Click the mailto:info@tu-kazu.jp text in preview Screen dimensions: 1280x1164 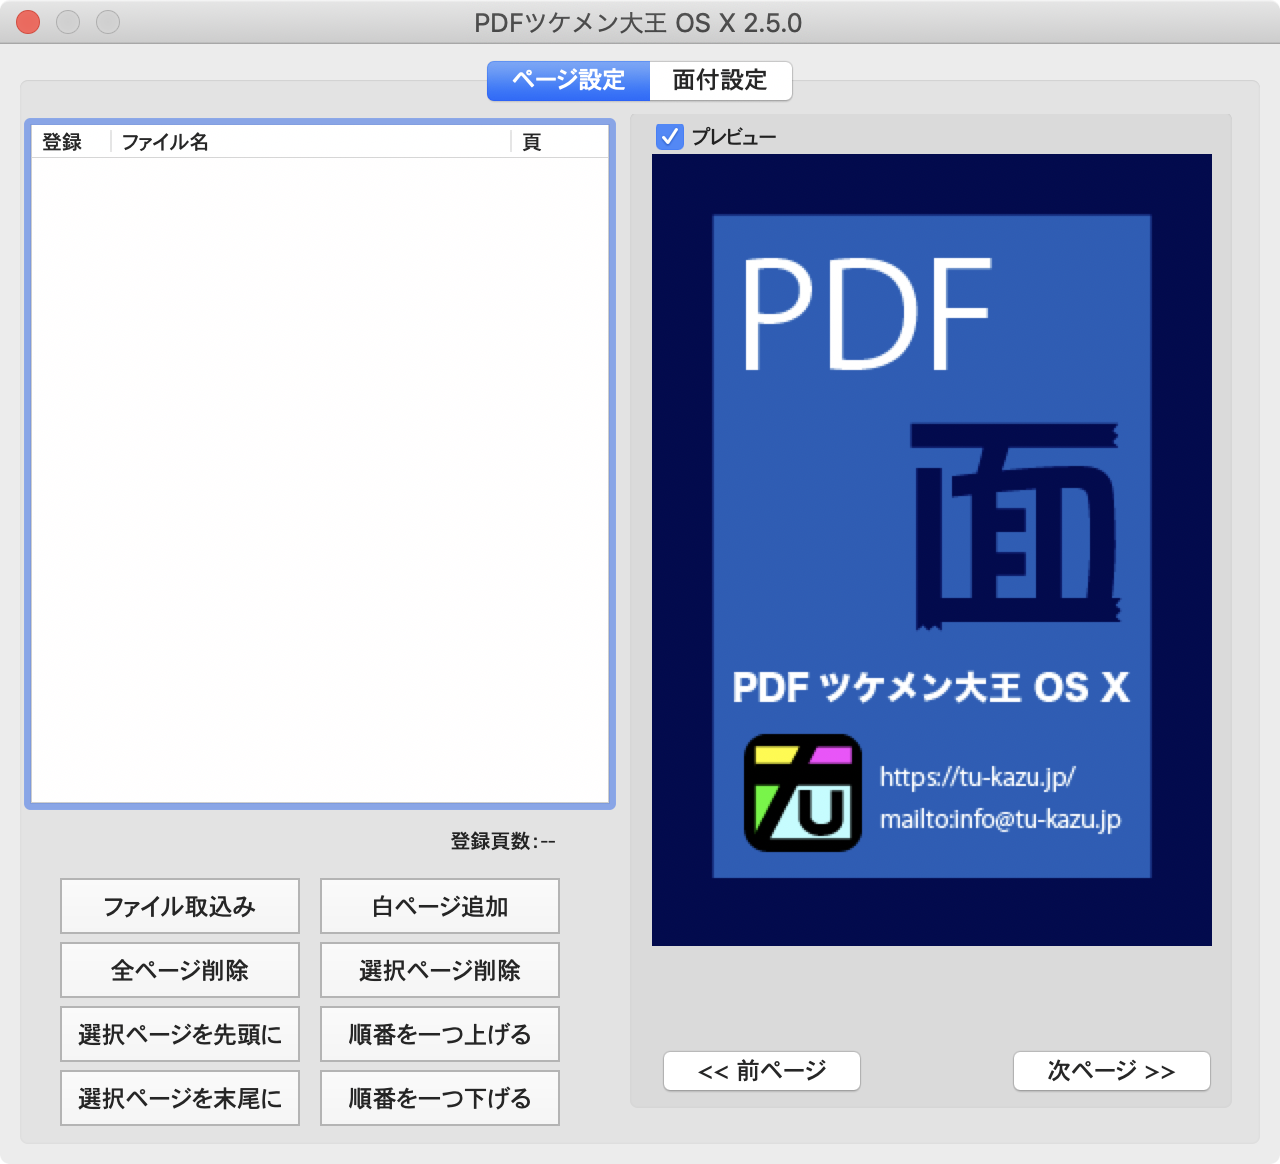pos(1000,819)
